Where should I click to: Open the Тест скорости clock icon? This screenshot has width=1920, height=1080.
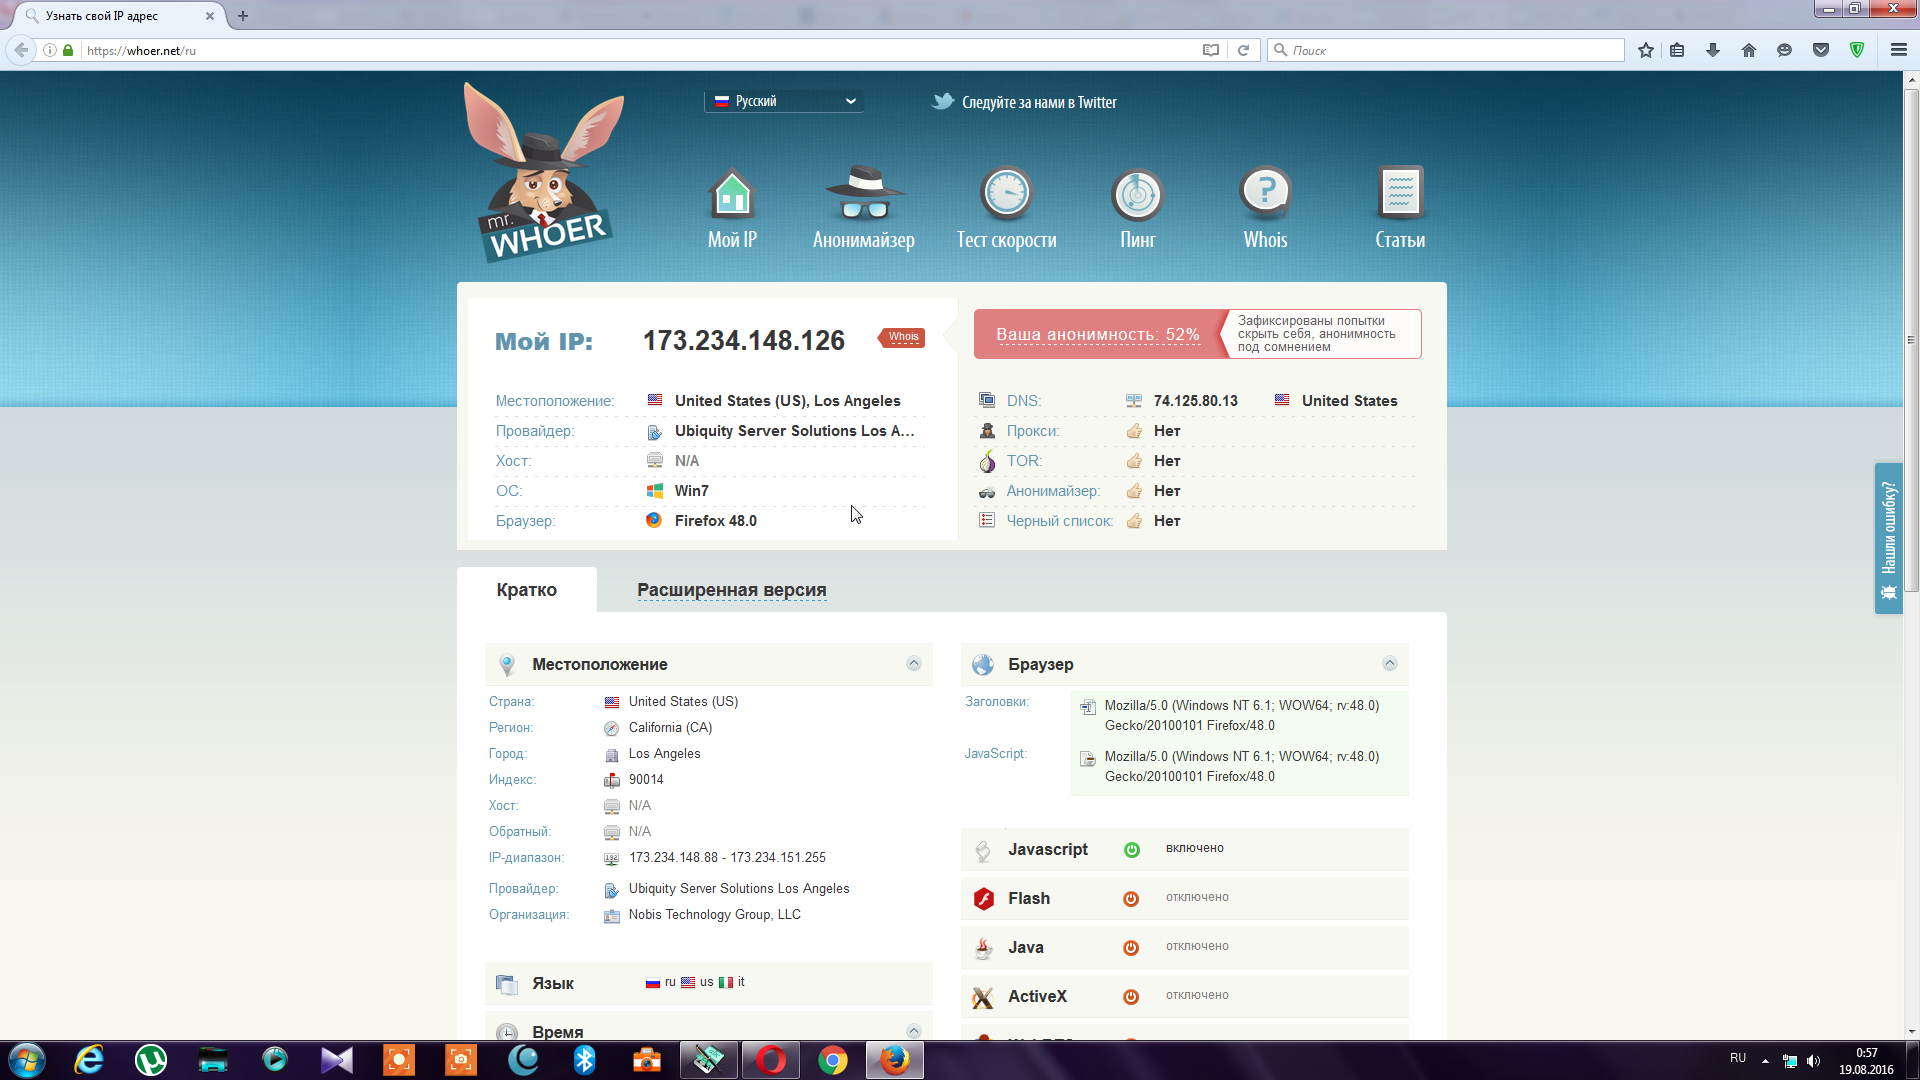pyautogui.click(x=1006, y=193)
